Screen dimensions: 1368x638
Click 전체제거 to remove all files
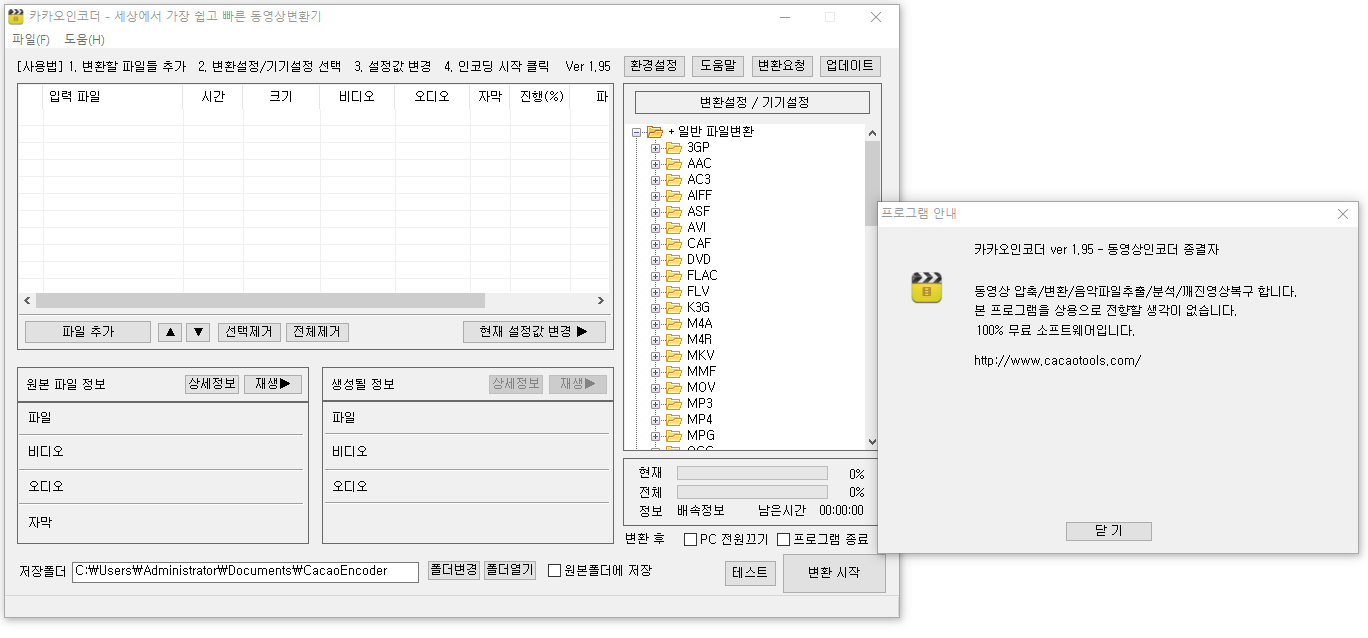tap(317, 332)
